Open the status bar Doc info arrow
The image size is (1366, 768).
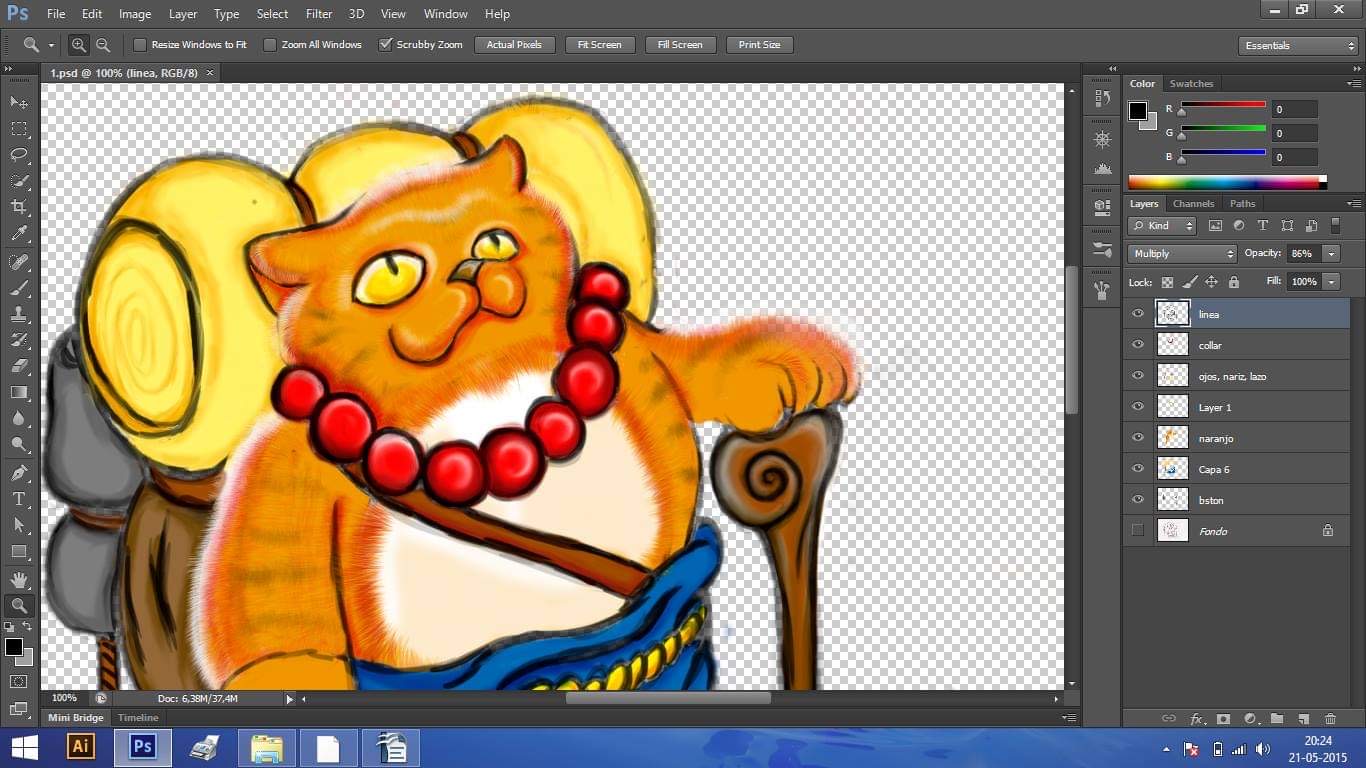[x=290, y=699]
